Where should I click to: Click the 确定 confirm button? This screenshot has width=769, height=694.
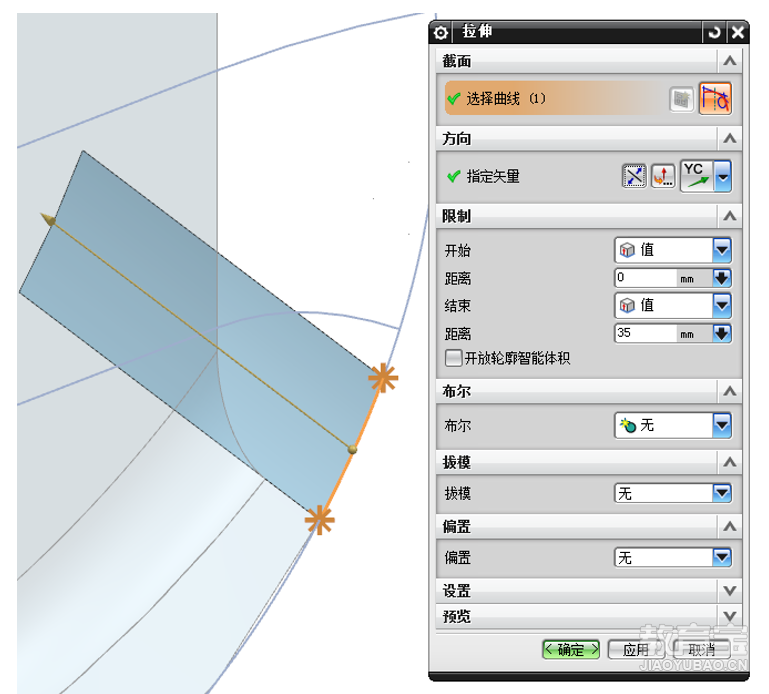(x=571, y=650)
